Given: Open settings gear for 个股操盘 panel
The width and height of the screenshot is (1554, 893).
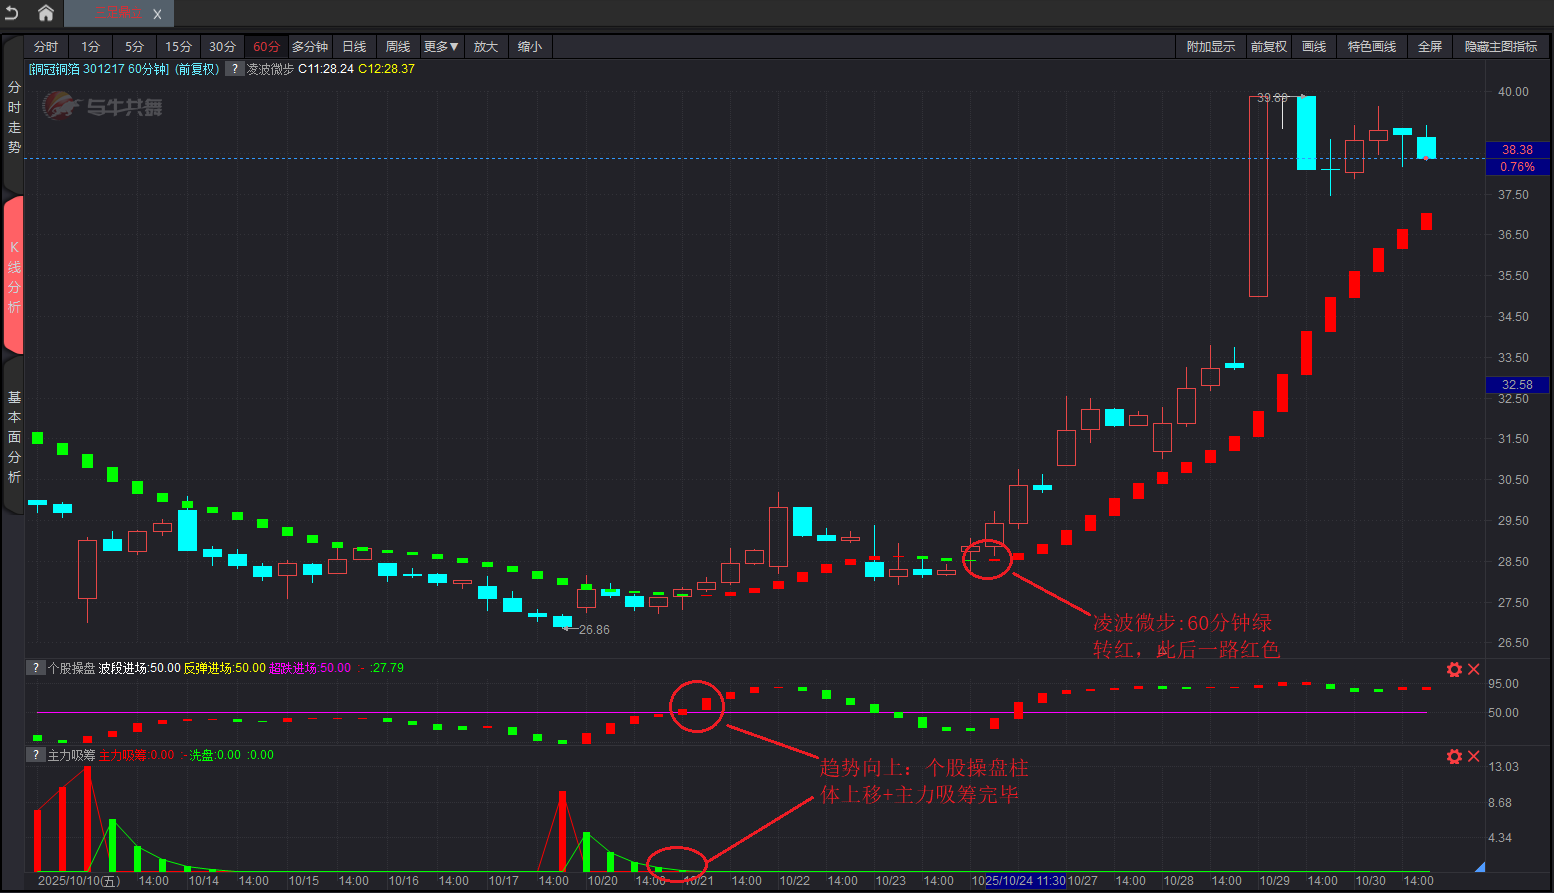Looking at the screenshot, I should pyautogui.click(x=1454, y=669).
